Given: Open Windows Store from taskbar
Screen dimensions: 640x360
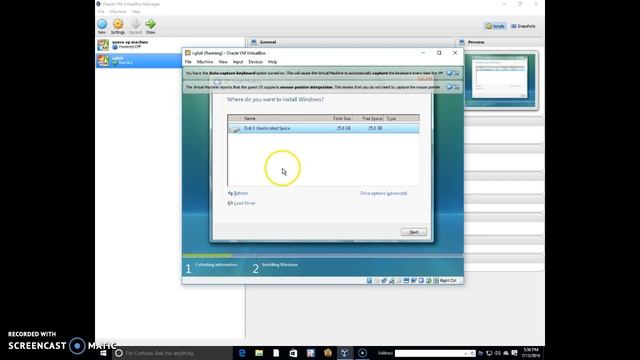Looking at the screenshot, I should [x=293, y=353].
